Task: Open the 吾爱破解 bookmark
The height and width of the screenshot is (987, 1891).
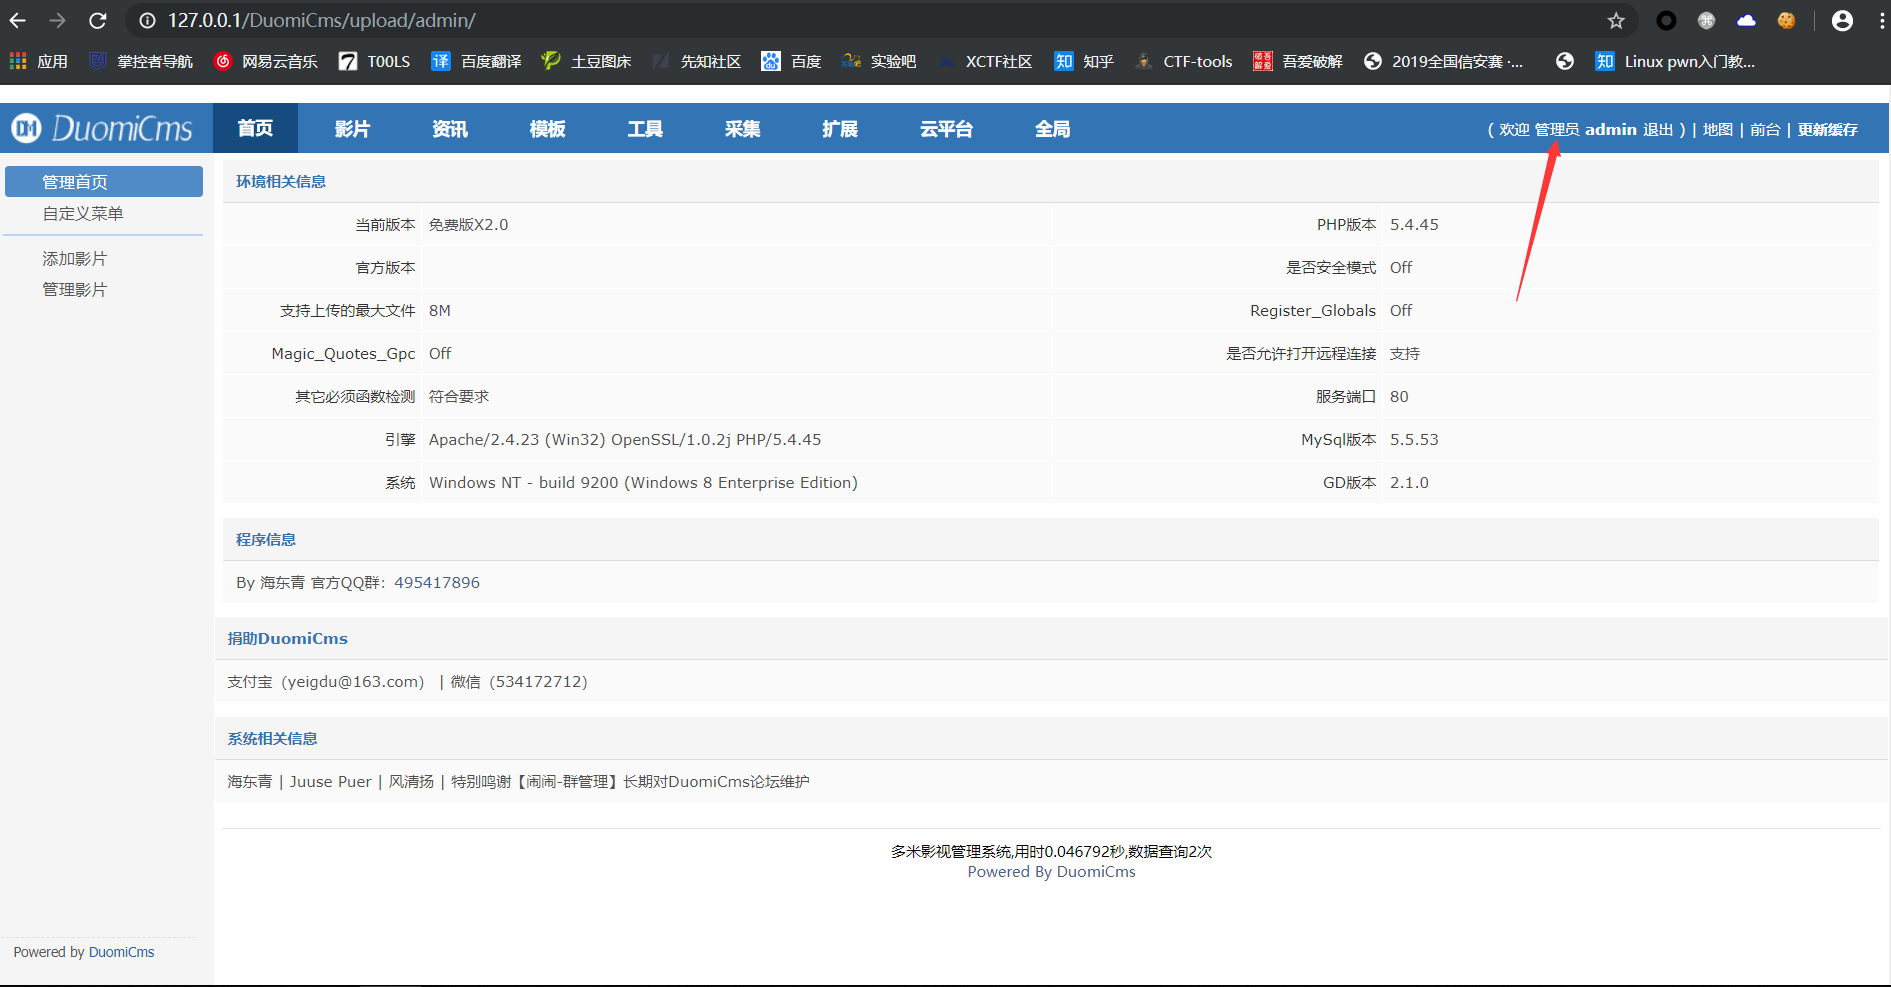Action: click(x=1298, y=61)
